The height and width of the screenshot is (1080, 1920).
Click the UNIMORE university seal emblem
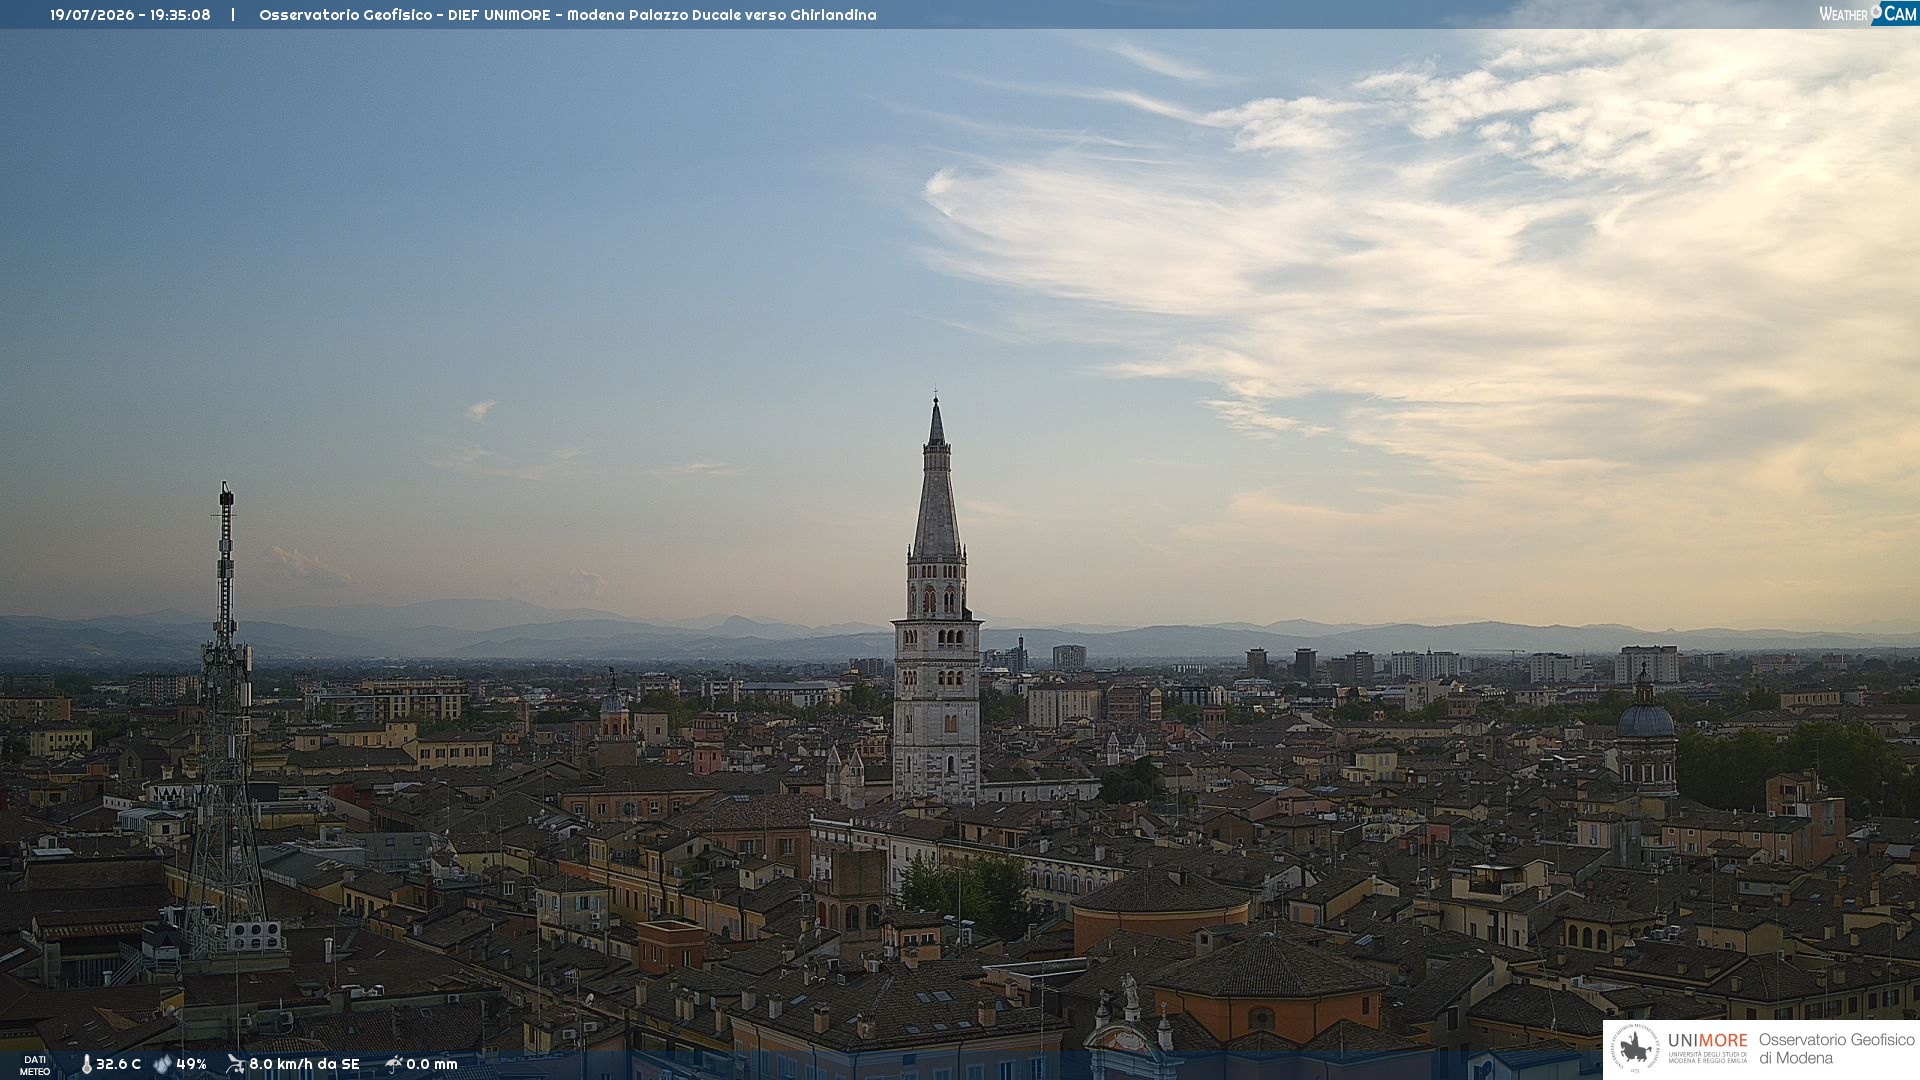1635,1048
